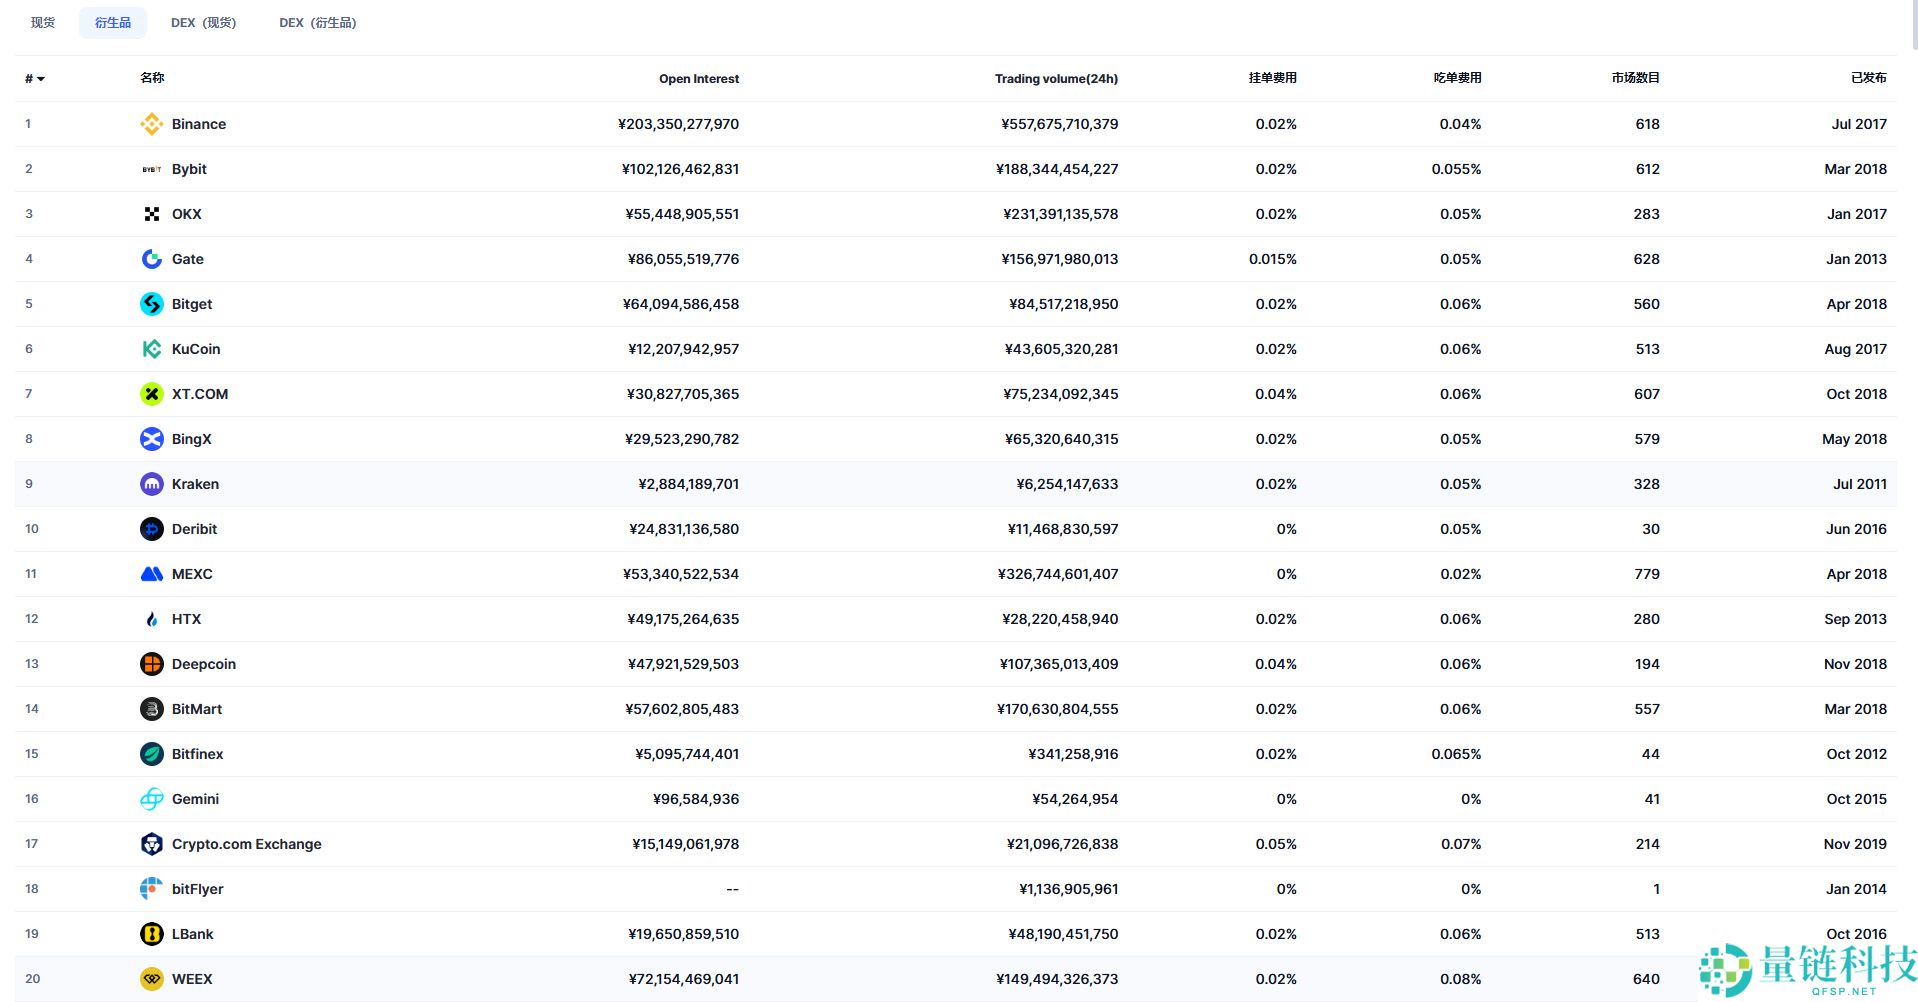Click the Kraken purple logo icon

point(151,484)
